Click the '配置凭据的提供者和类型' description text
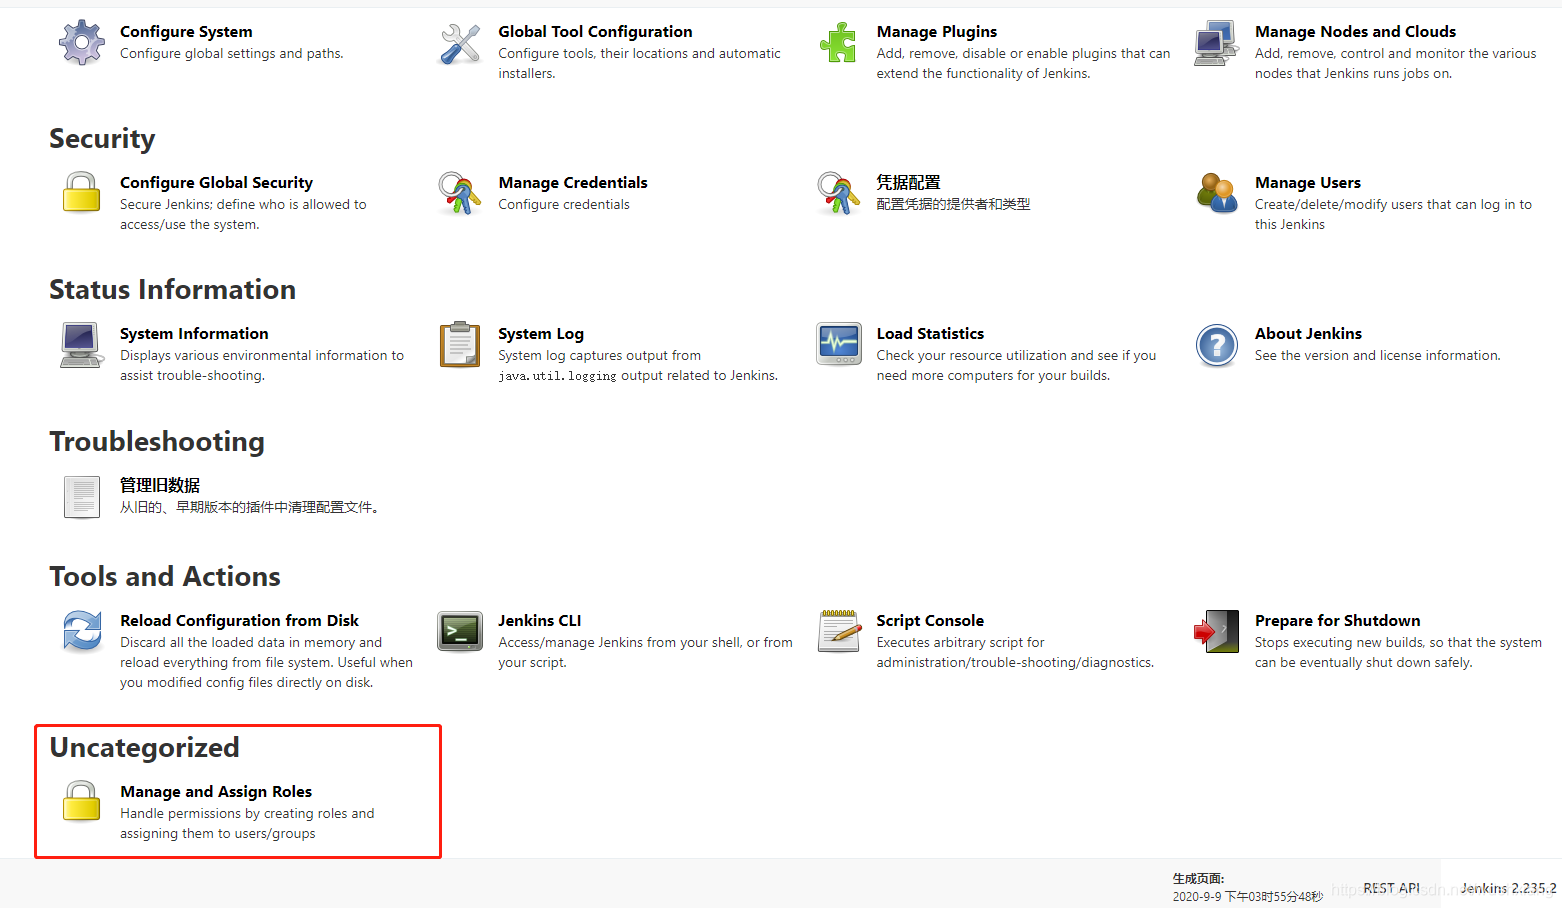 (x=953, y=205)
